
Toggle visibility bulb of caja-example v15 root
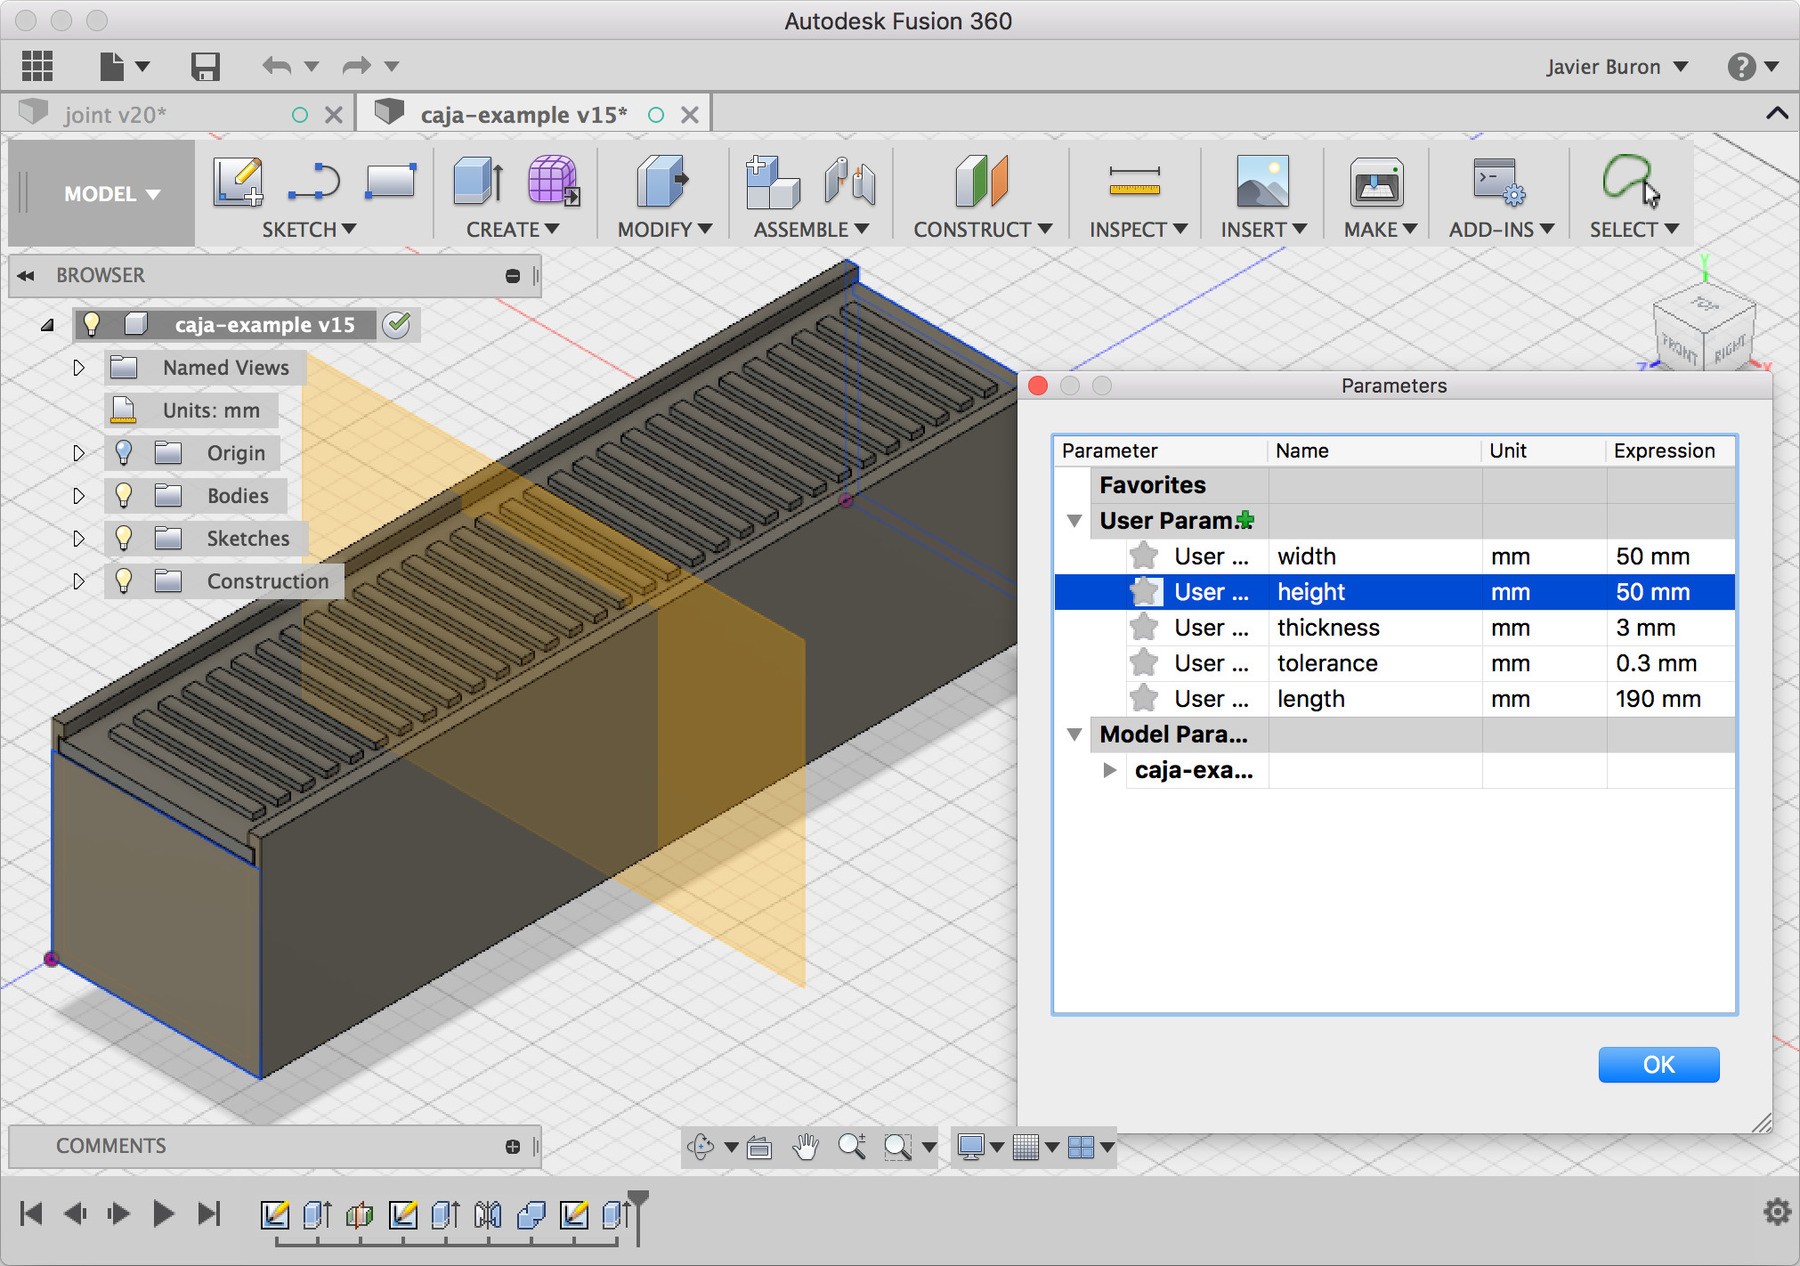92,324
